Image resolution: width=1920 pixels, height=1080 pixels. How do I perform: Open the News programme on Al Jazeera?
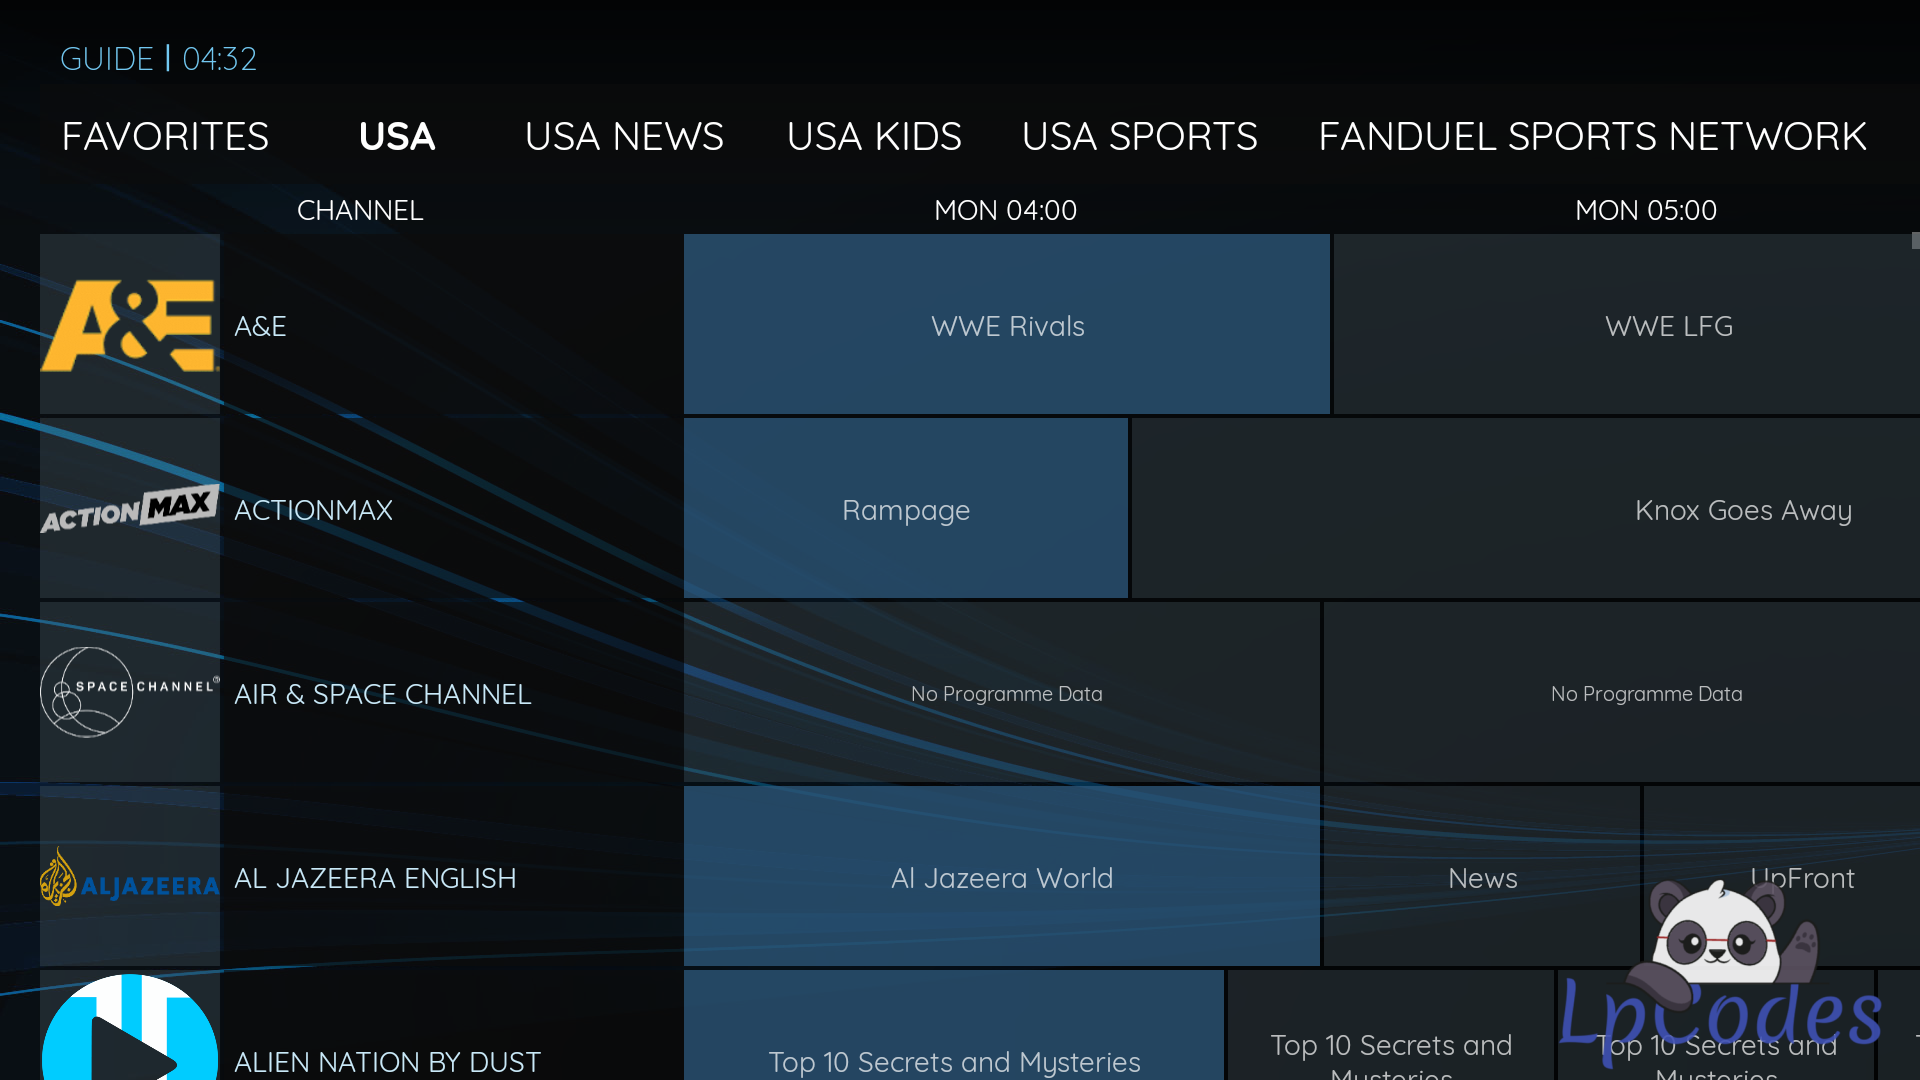1482,876
